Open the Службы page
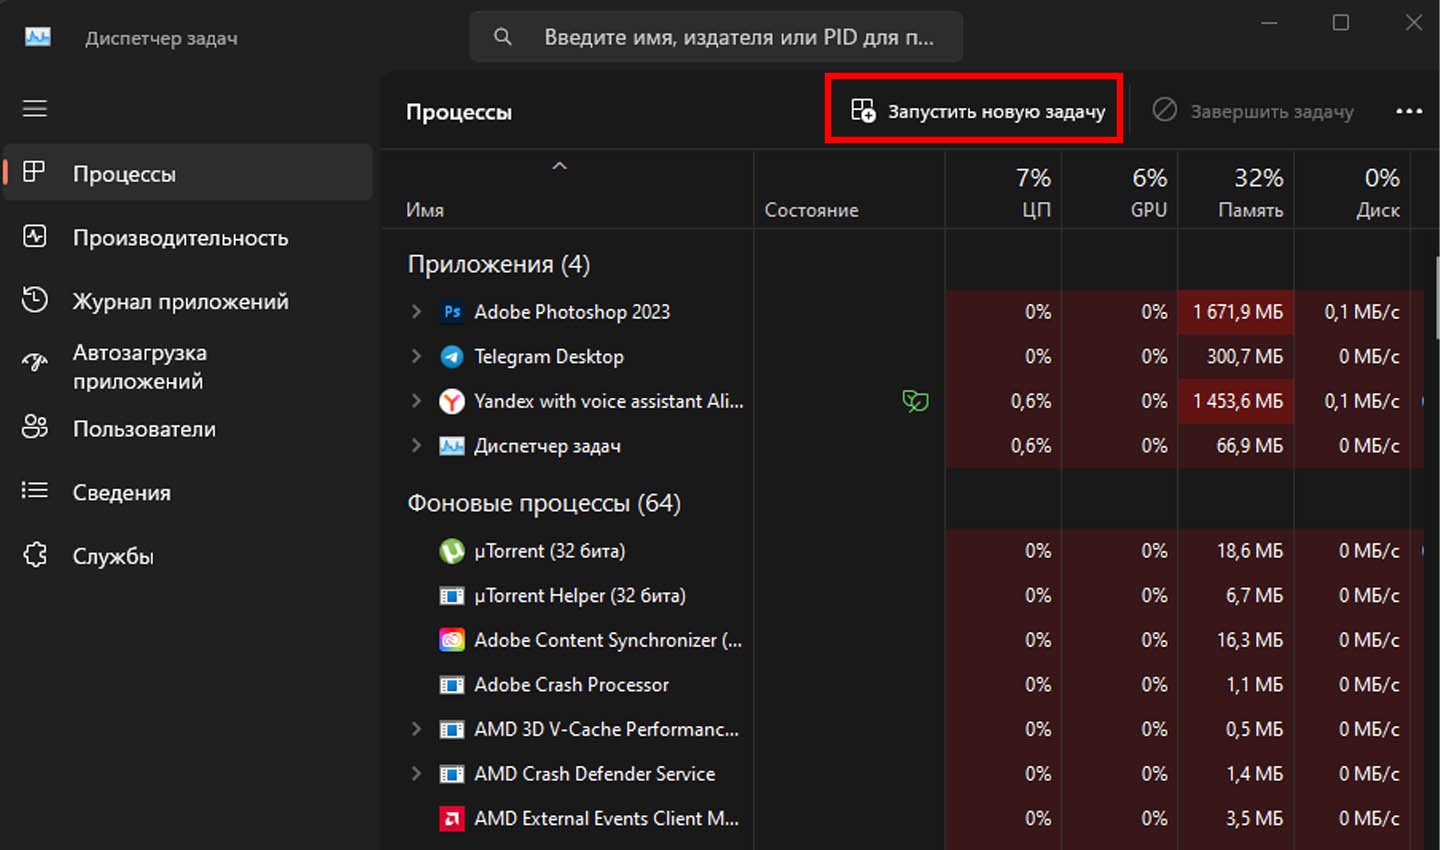 [x=188, y=555]
